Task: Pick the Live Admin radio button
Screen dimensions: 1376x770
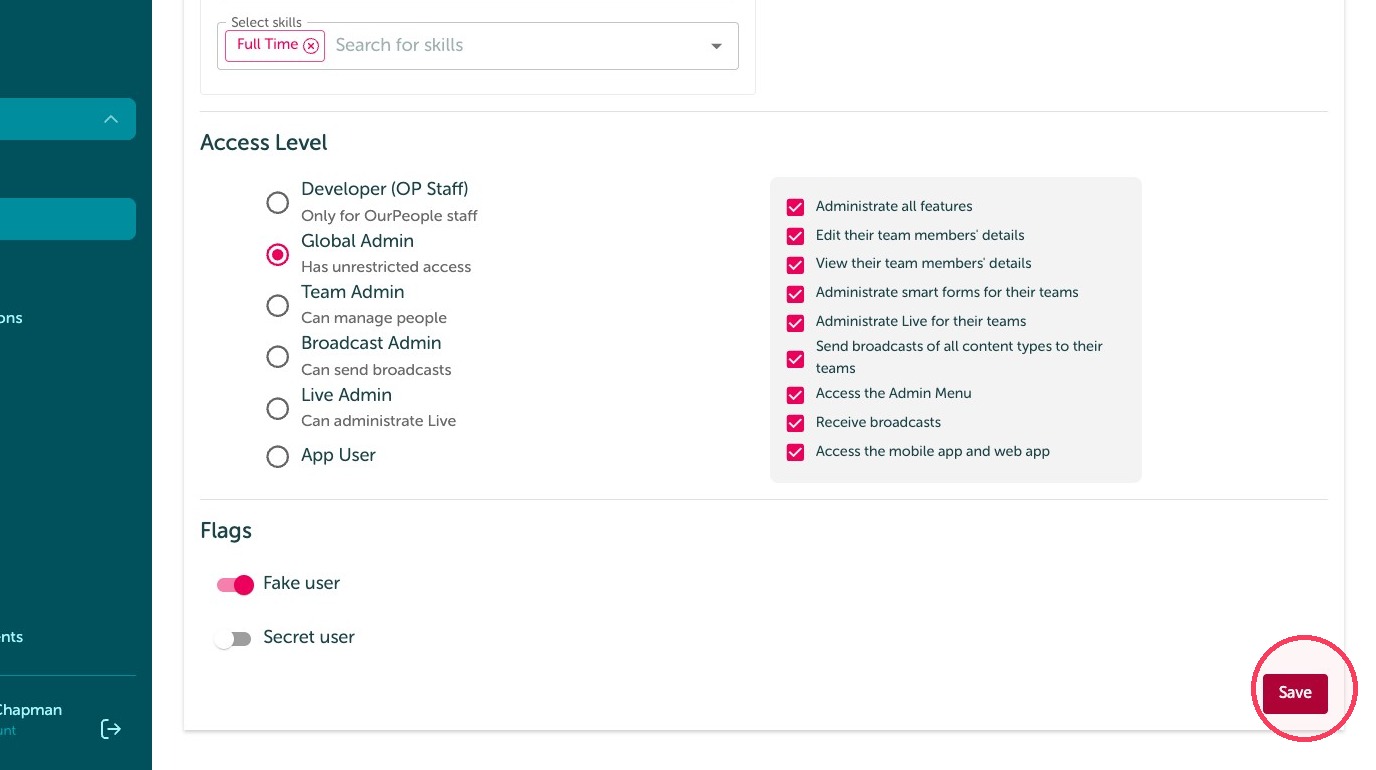Action: [277, 408]
